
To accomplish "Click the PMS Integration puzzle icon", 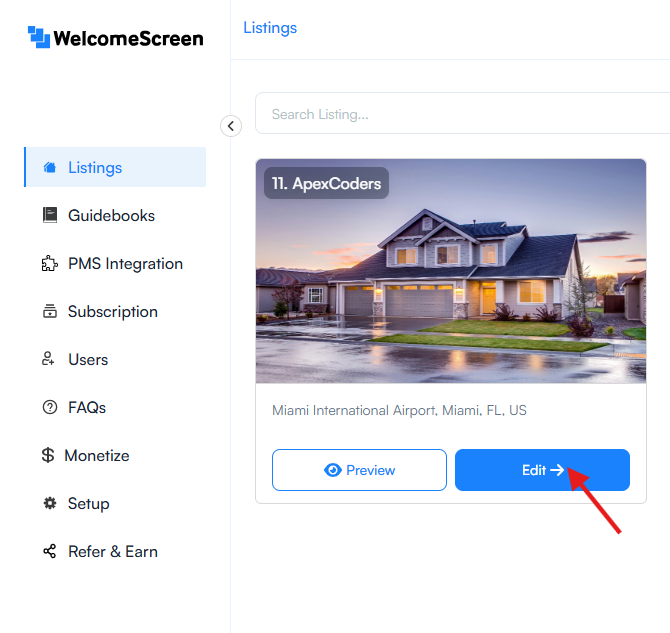I will coord(50,263).
